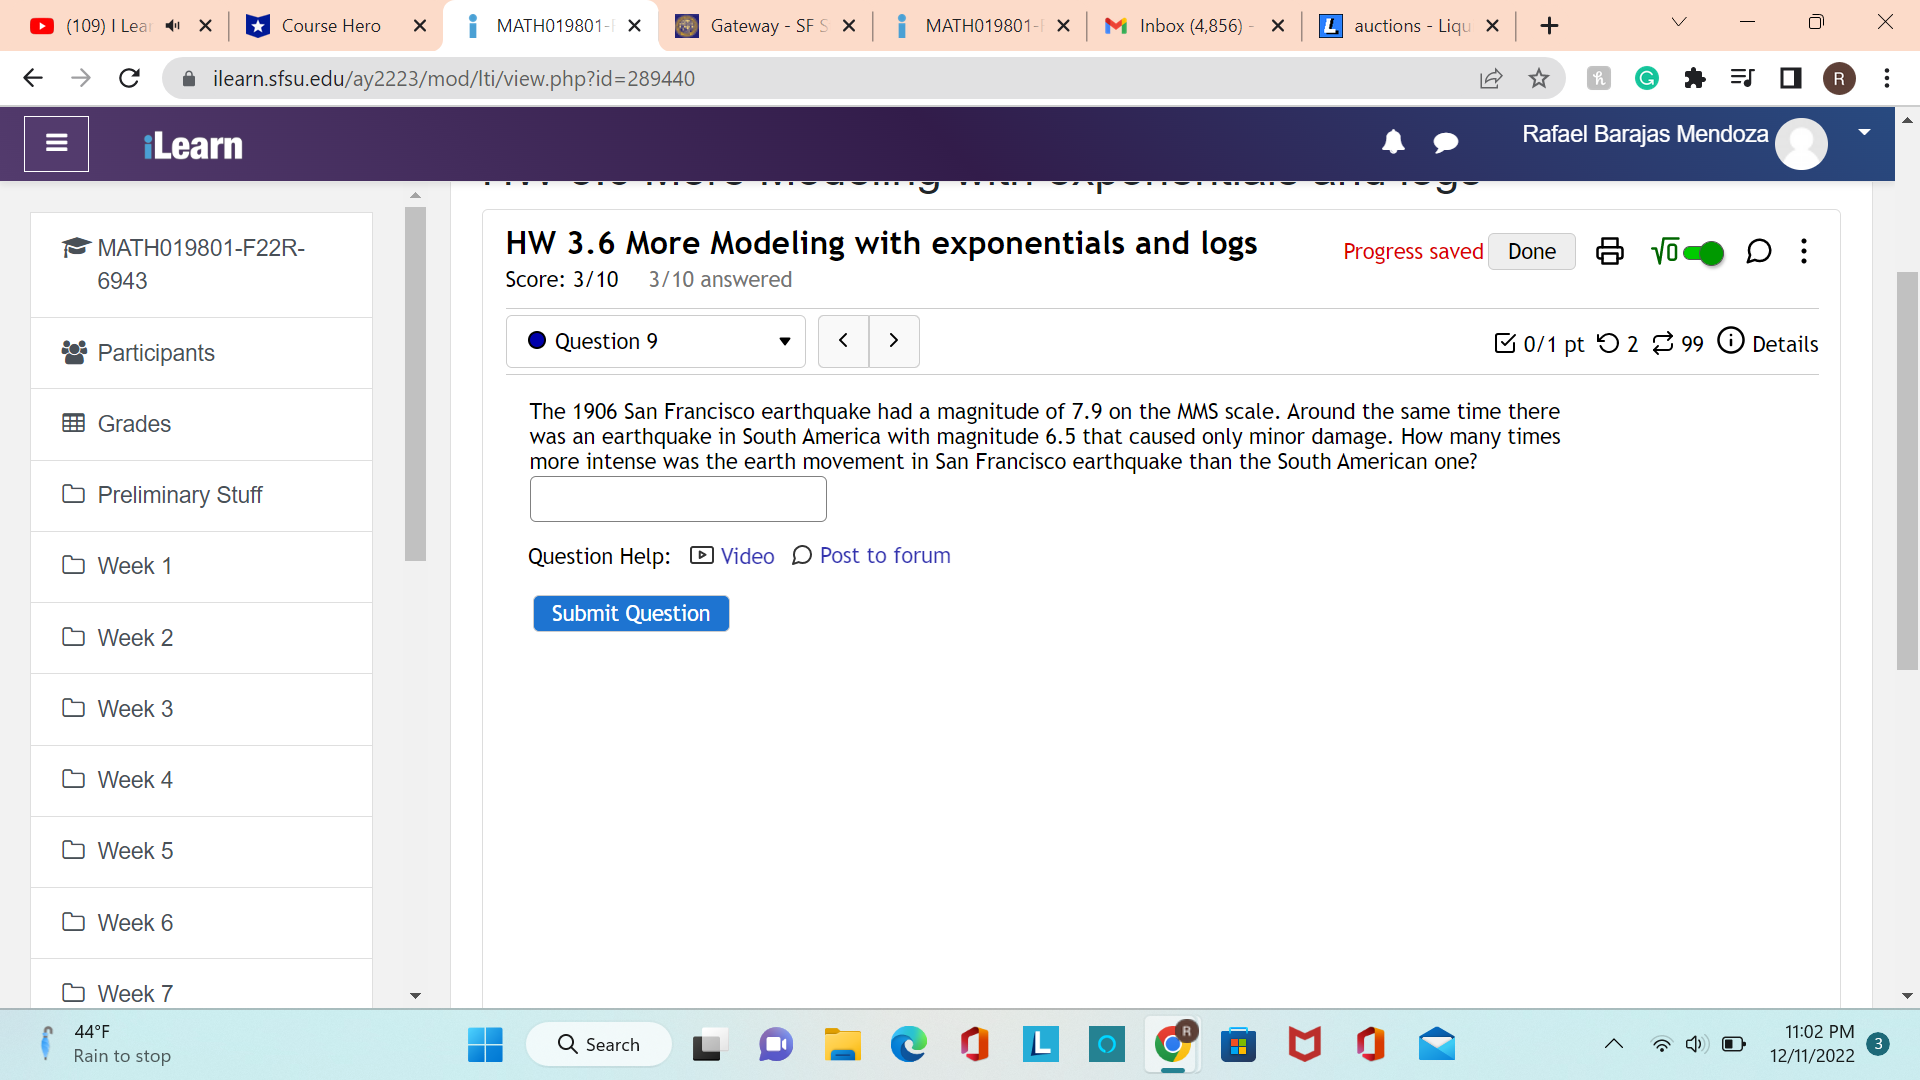Open the iLearn messages chat icon
1920x1080 pixels.
[1445, 143]
